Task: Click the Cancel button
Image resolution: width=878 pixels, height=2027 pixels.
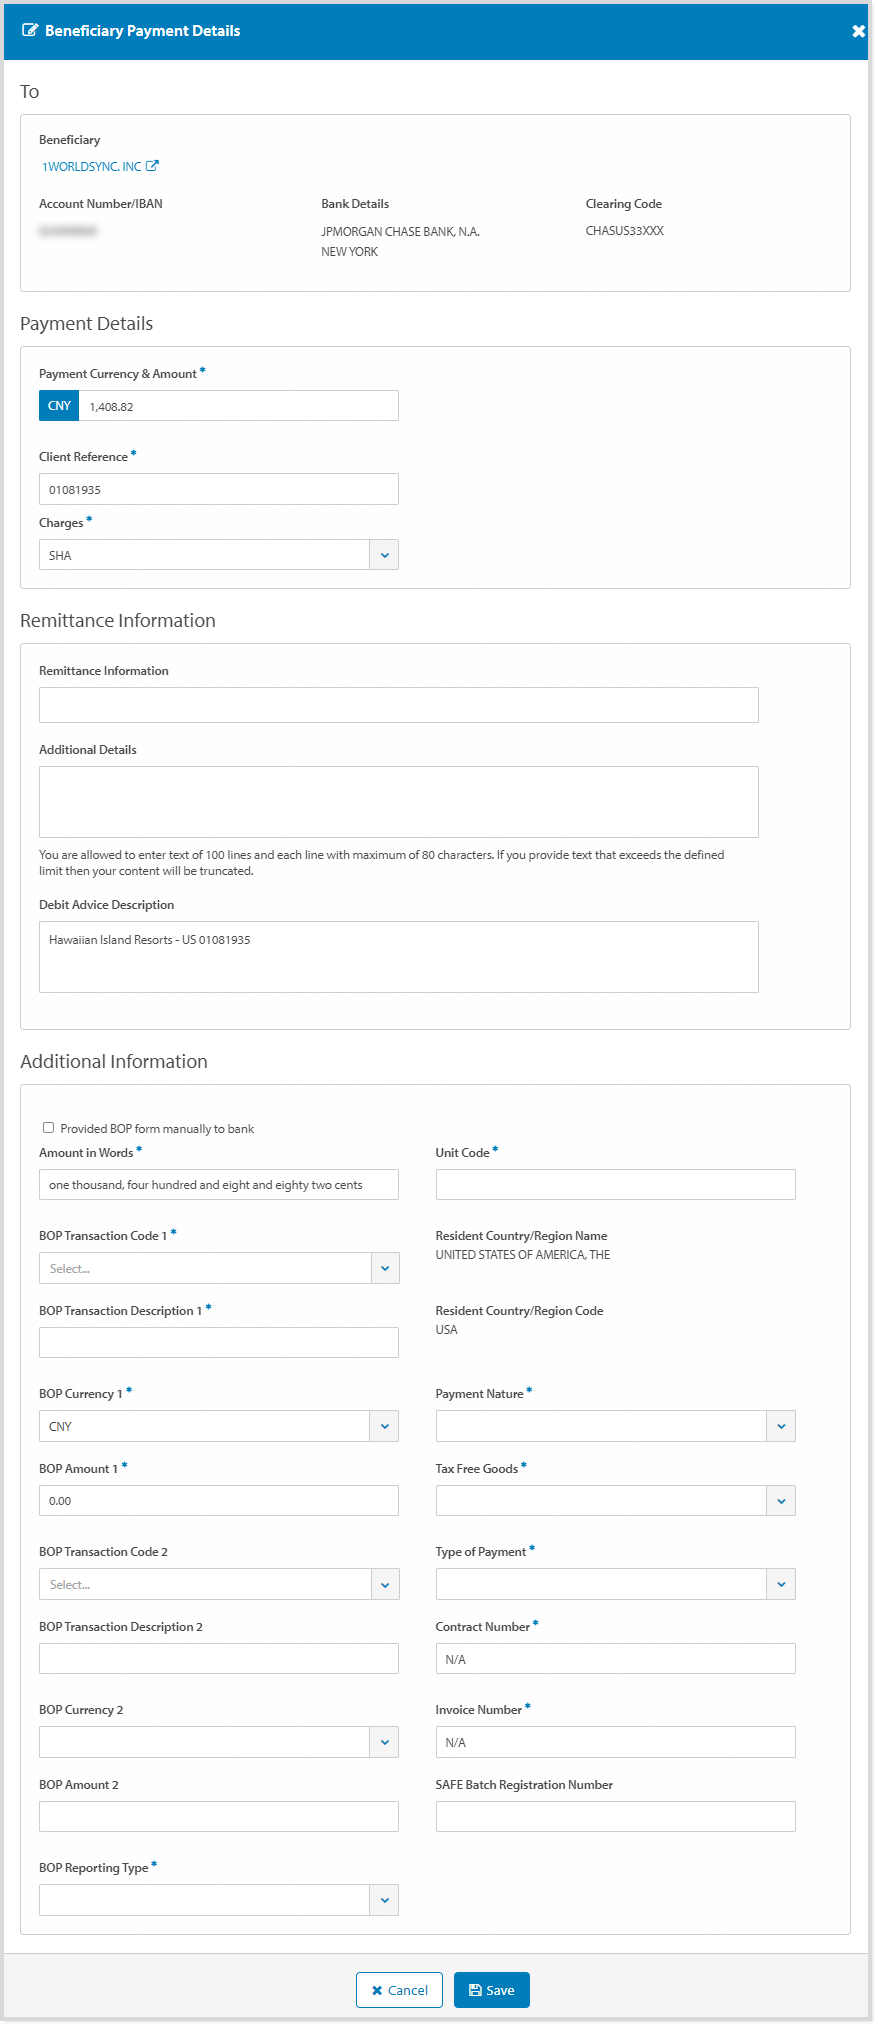Action: (x=400, y=1990)
